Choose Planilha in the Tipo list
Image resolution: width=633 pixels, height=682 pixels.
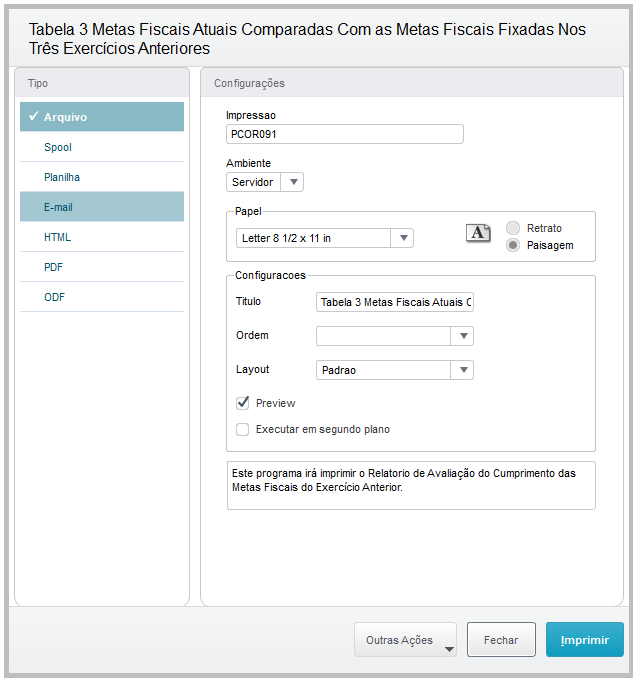(x=62, y=177)
